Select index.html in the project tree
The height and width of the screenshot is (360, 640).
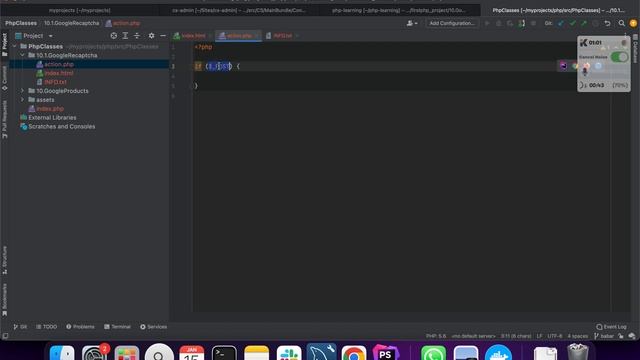click(59, 73)
